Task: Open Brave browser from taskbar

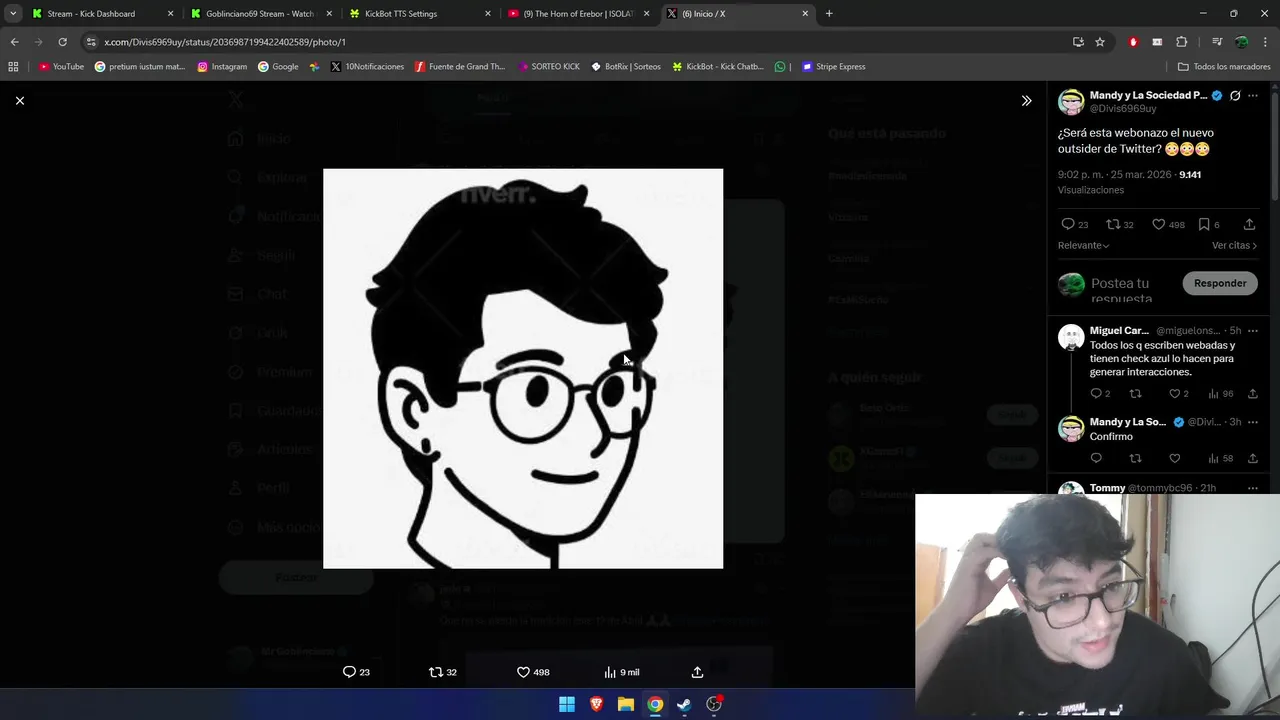Action: click(x=596, y=704)
